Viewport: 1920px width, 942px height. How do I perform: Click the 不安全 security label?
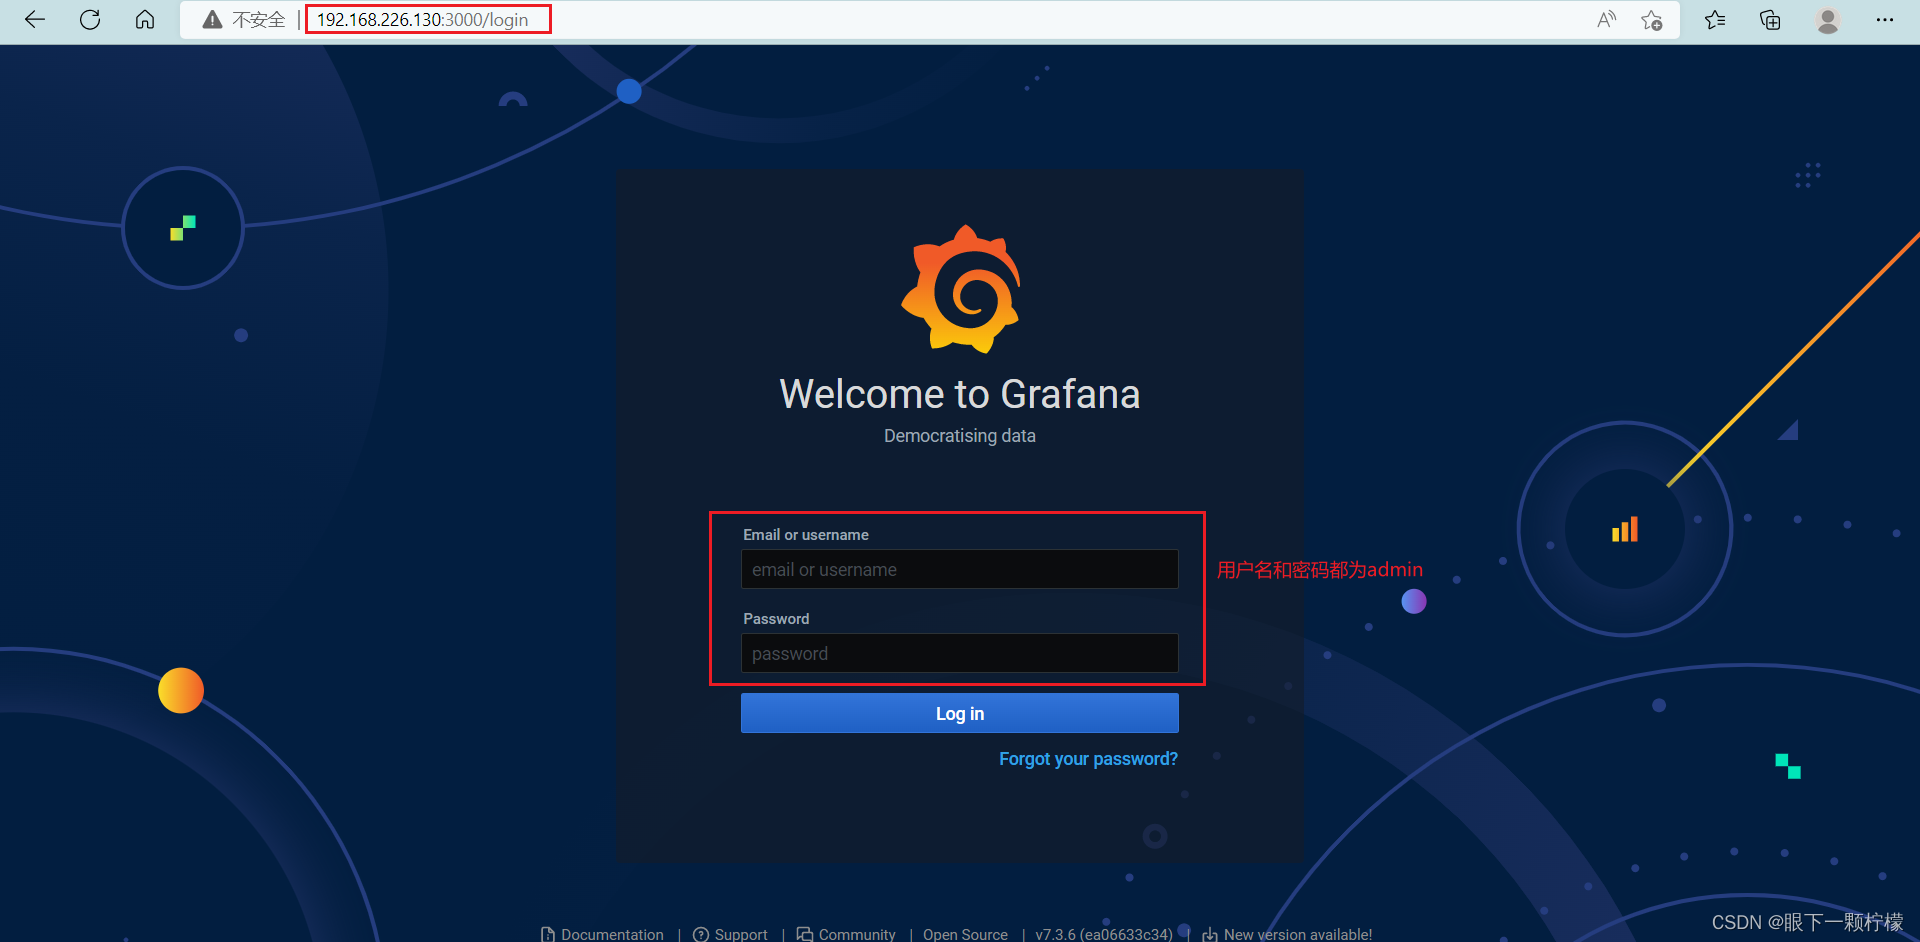click(259, 20)
